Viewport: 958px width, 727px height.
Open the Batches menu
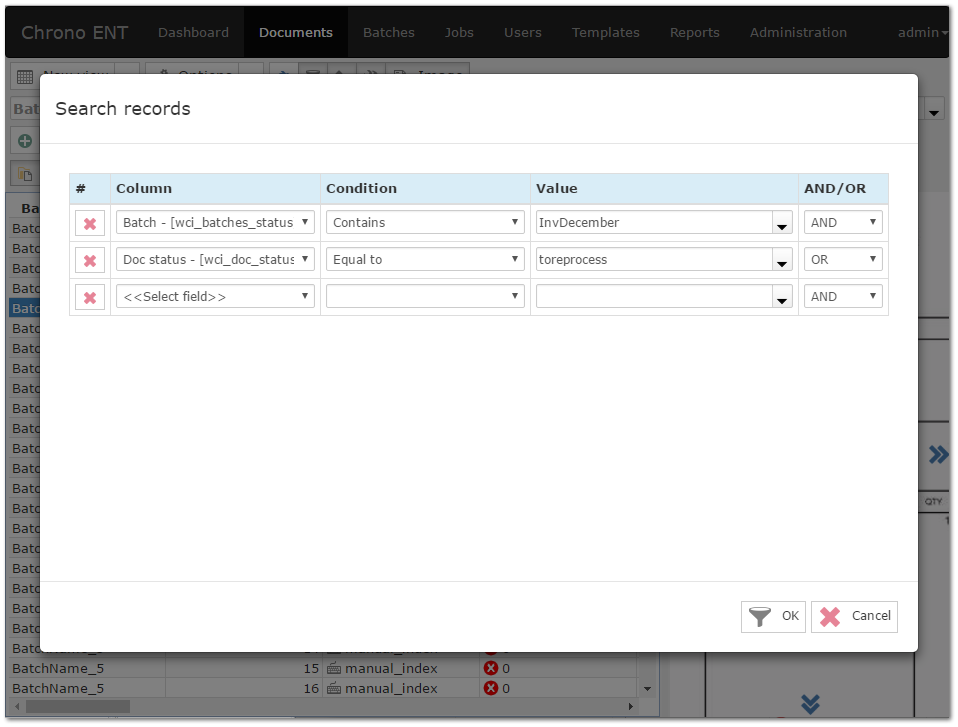[x=389, y=32]
